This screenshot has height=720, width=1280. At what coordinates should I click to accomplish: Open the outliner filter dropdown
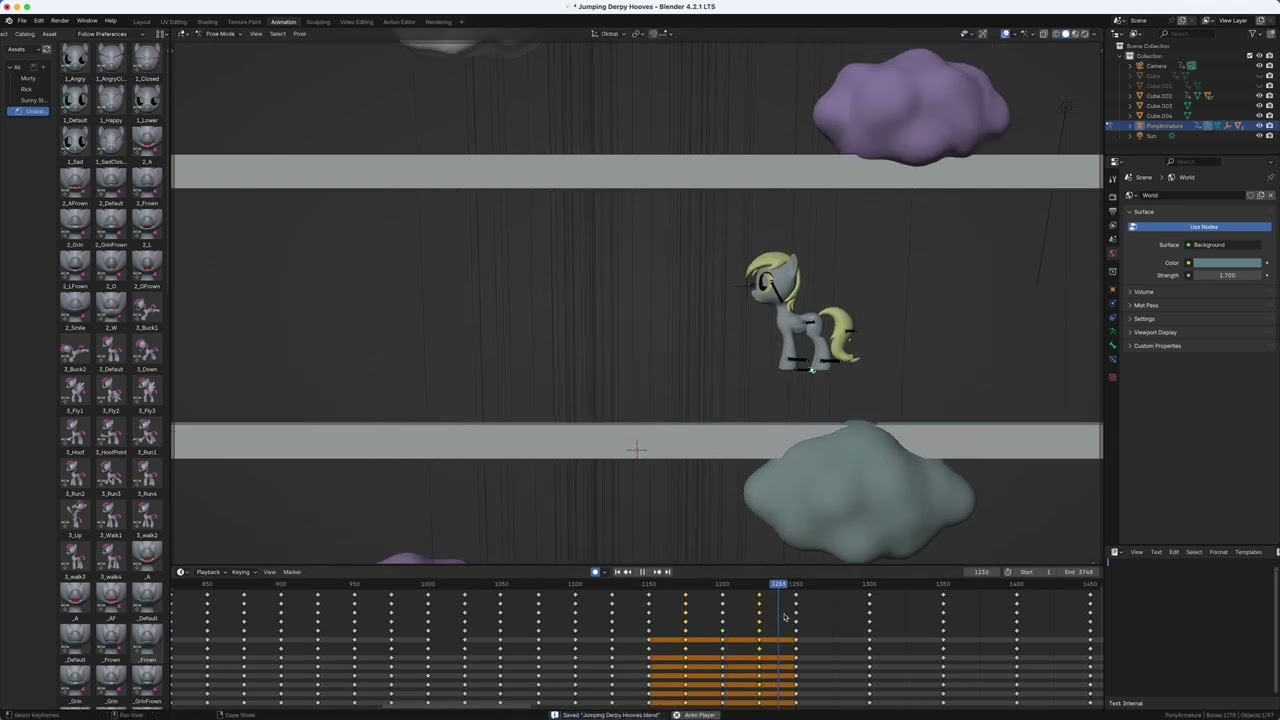[x=1254, y=34]
